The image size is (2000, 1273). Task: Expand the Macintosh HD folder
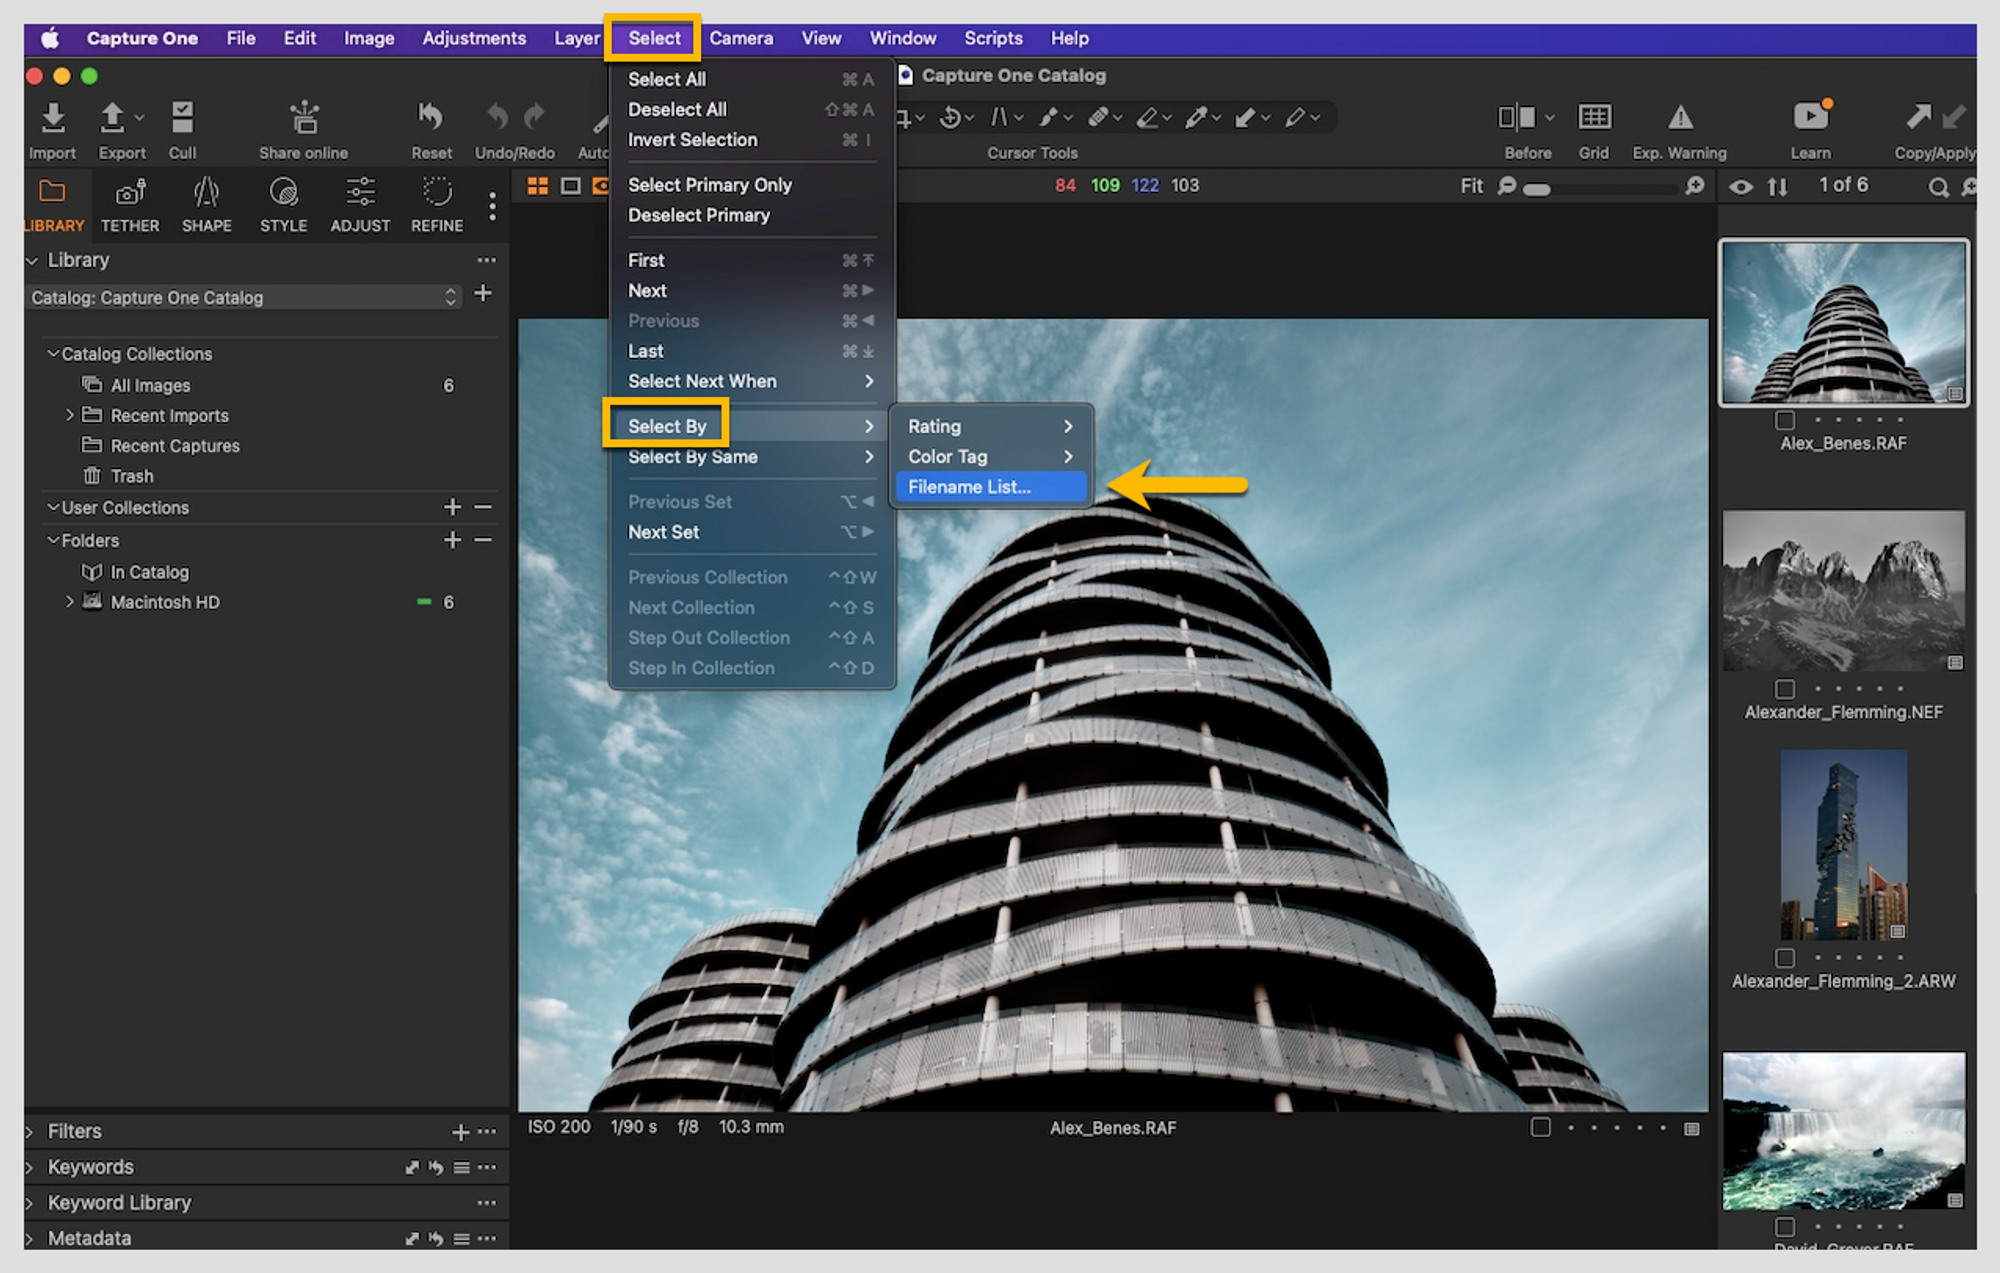[69, 601]
